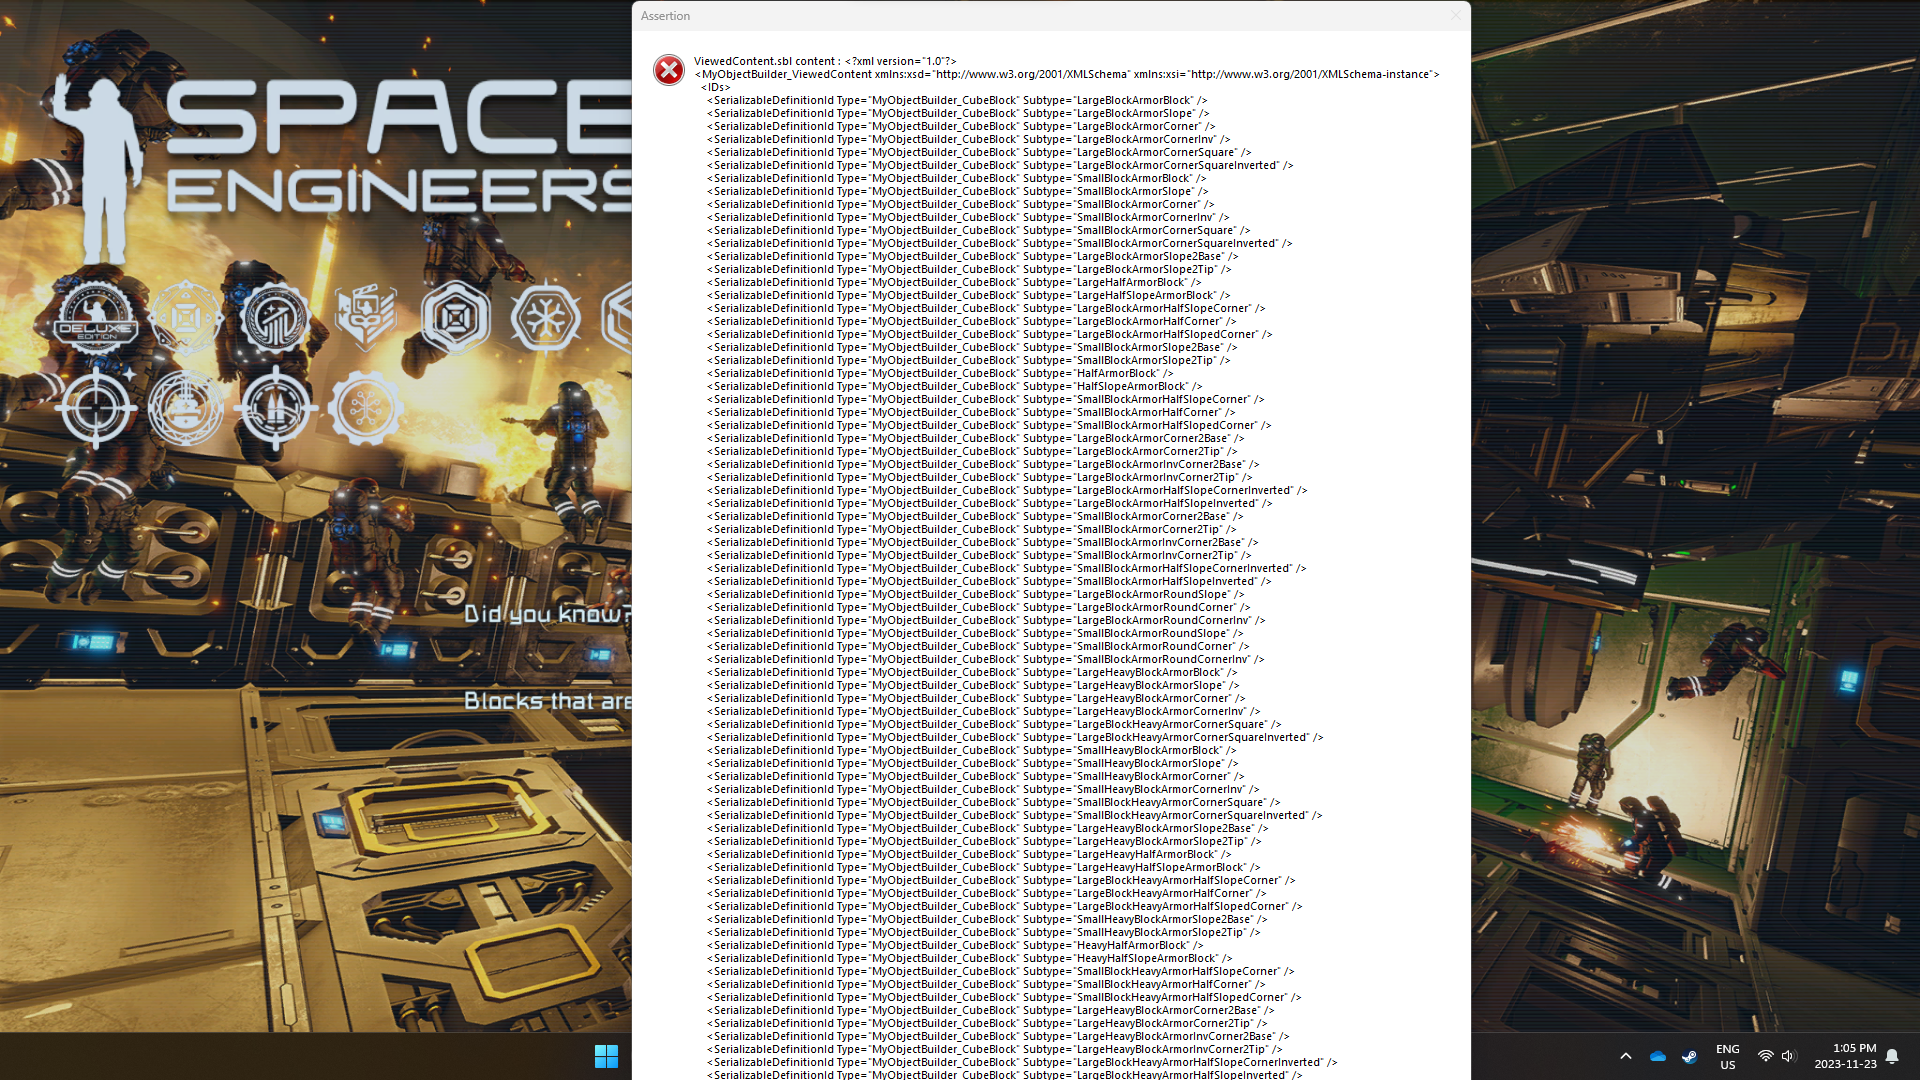Open the clock and calendar flyout
This screenshot has width=1920, height=1080.
(x=1846, y=1056)
